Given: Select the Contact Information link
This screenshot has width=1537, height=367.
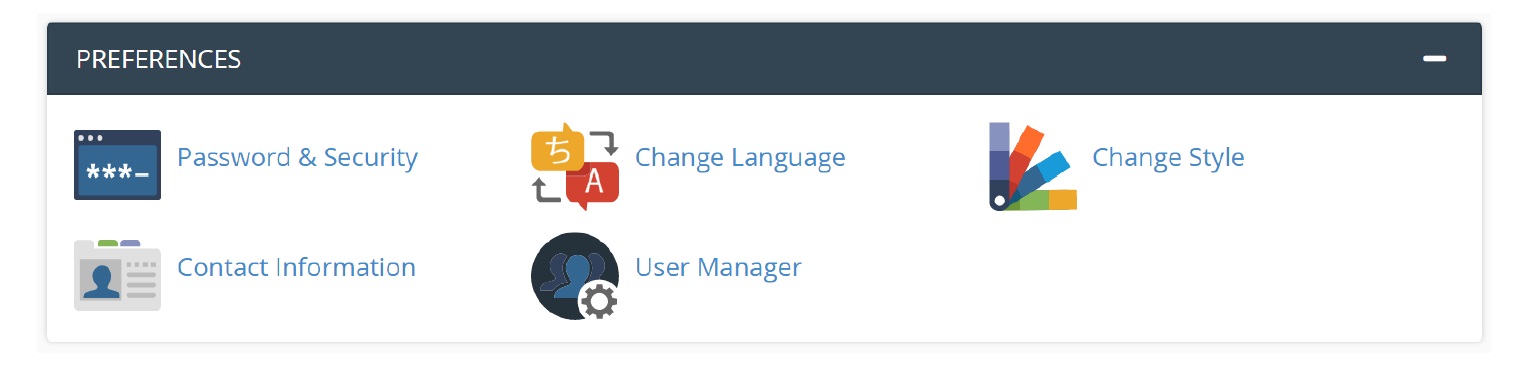Looking at the screenshot, I should 296,268.
